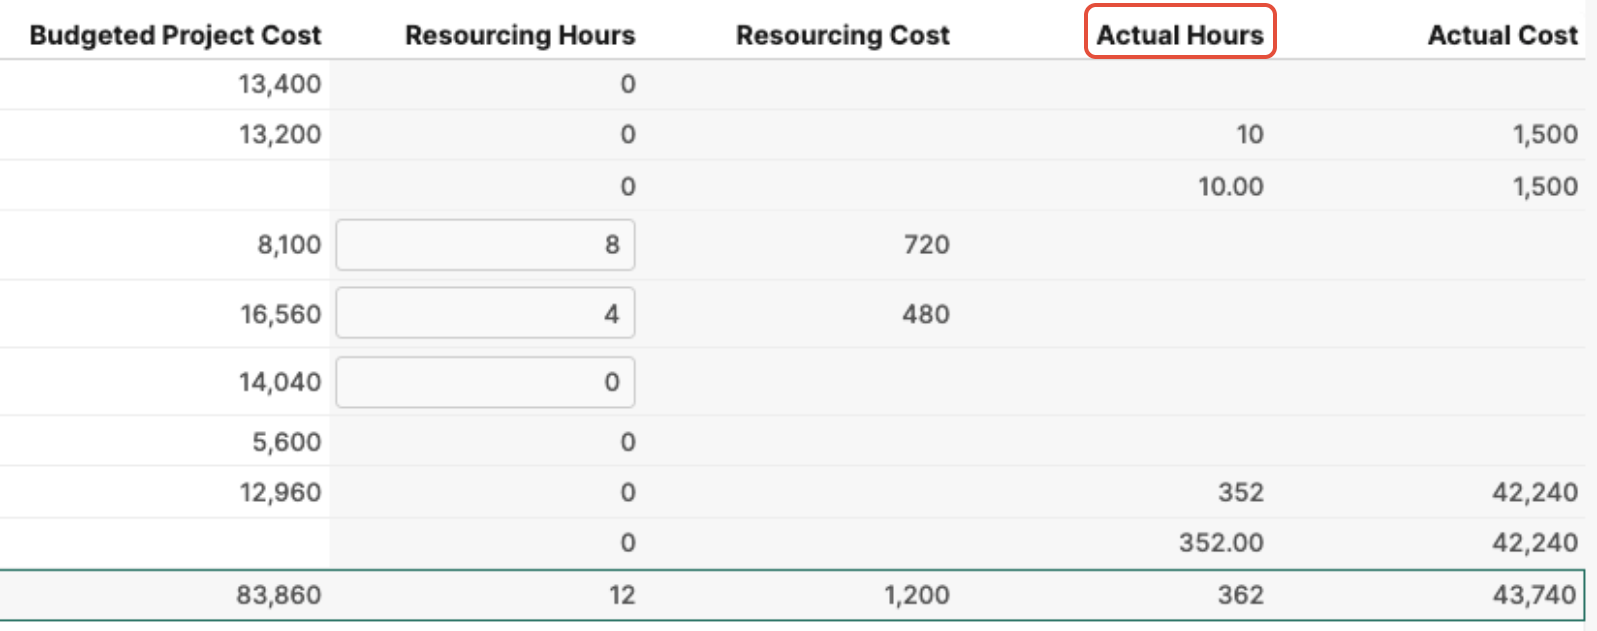Select Actual Cost 42,240 in the 12,960 row
Screen dimensions: 1597x631
pyautogui.click(x=1535, y=492)
